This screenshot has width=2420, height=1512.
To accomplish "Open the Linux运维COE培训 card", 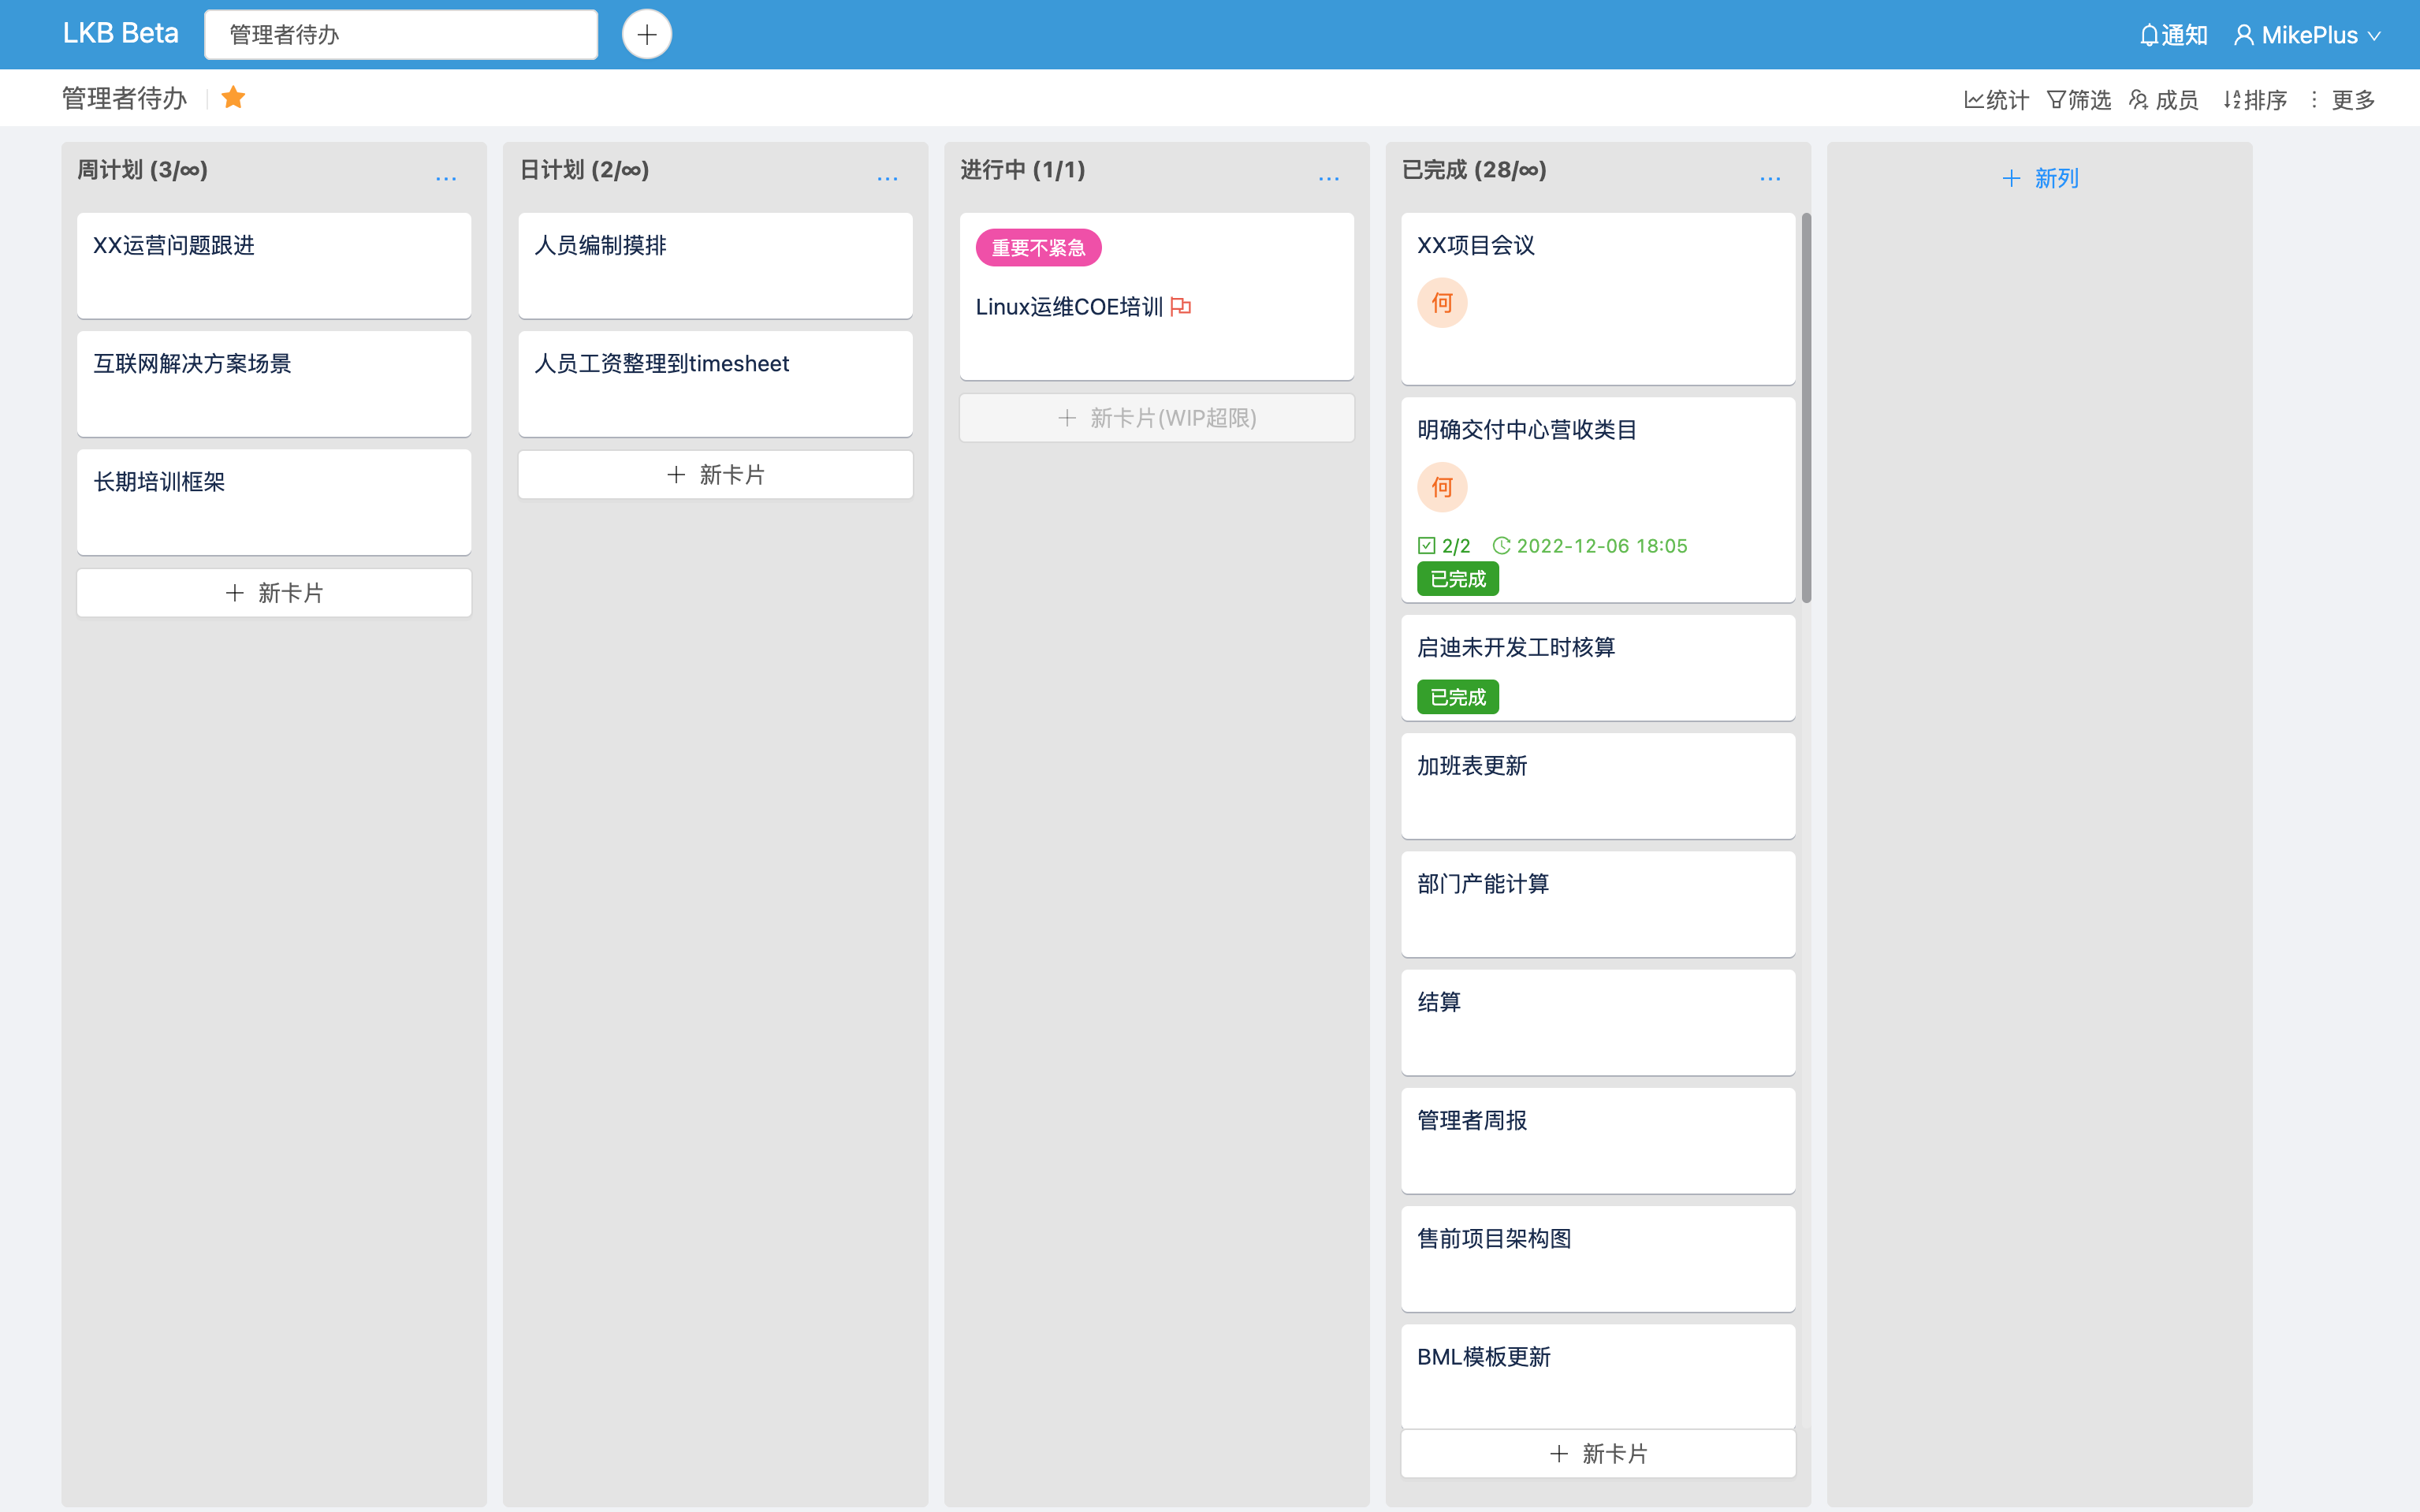I will (1157, 296).
